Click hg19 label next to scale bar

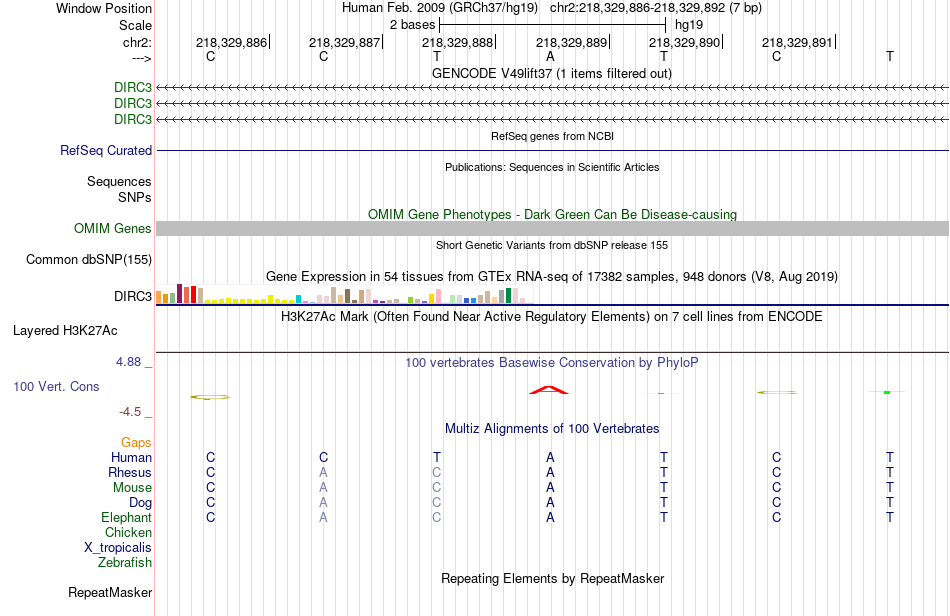pyautogui.click(x=689, y=25)
